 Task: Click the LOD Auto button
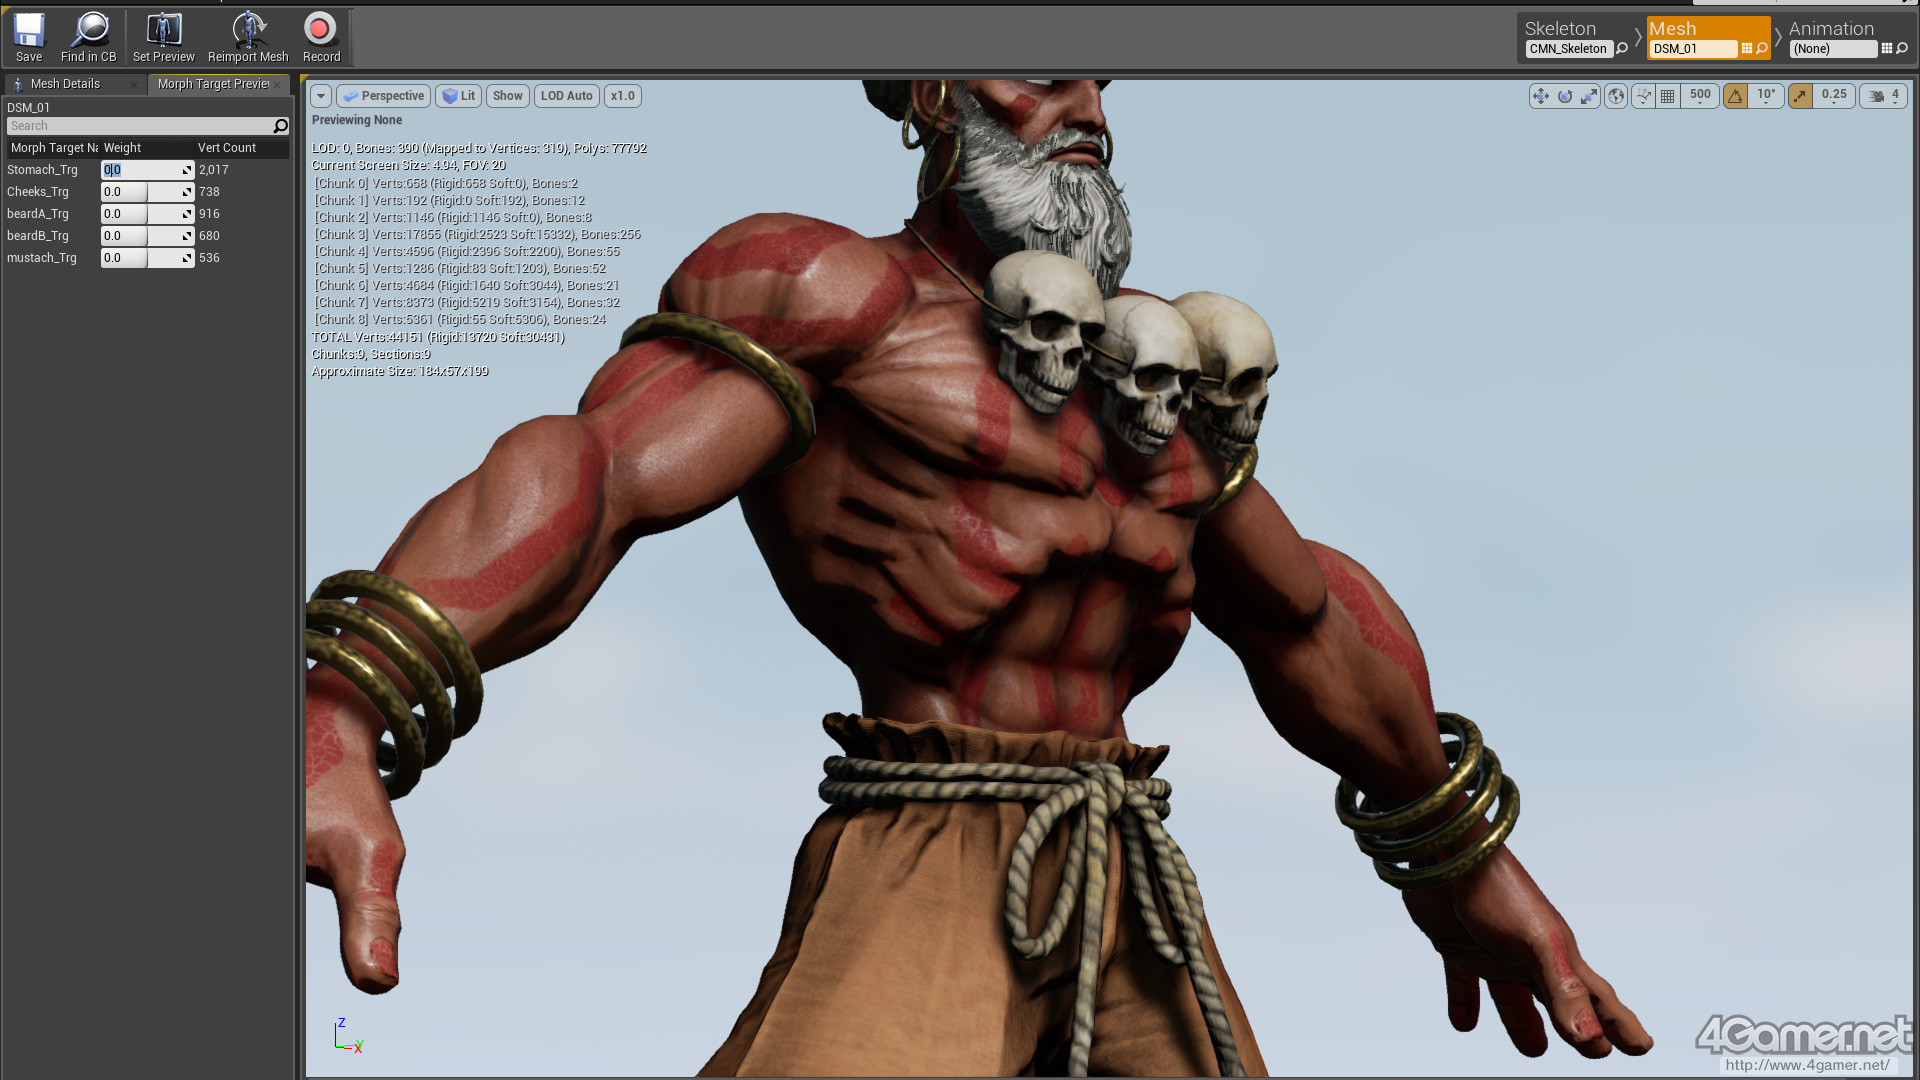click(567, 96)
